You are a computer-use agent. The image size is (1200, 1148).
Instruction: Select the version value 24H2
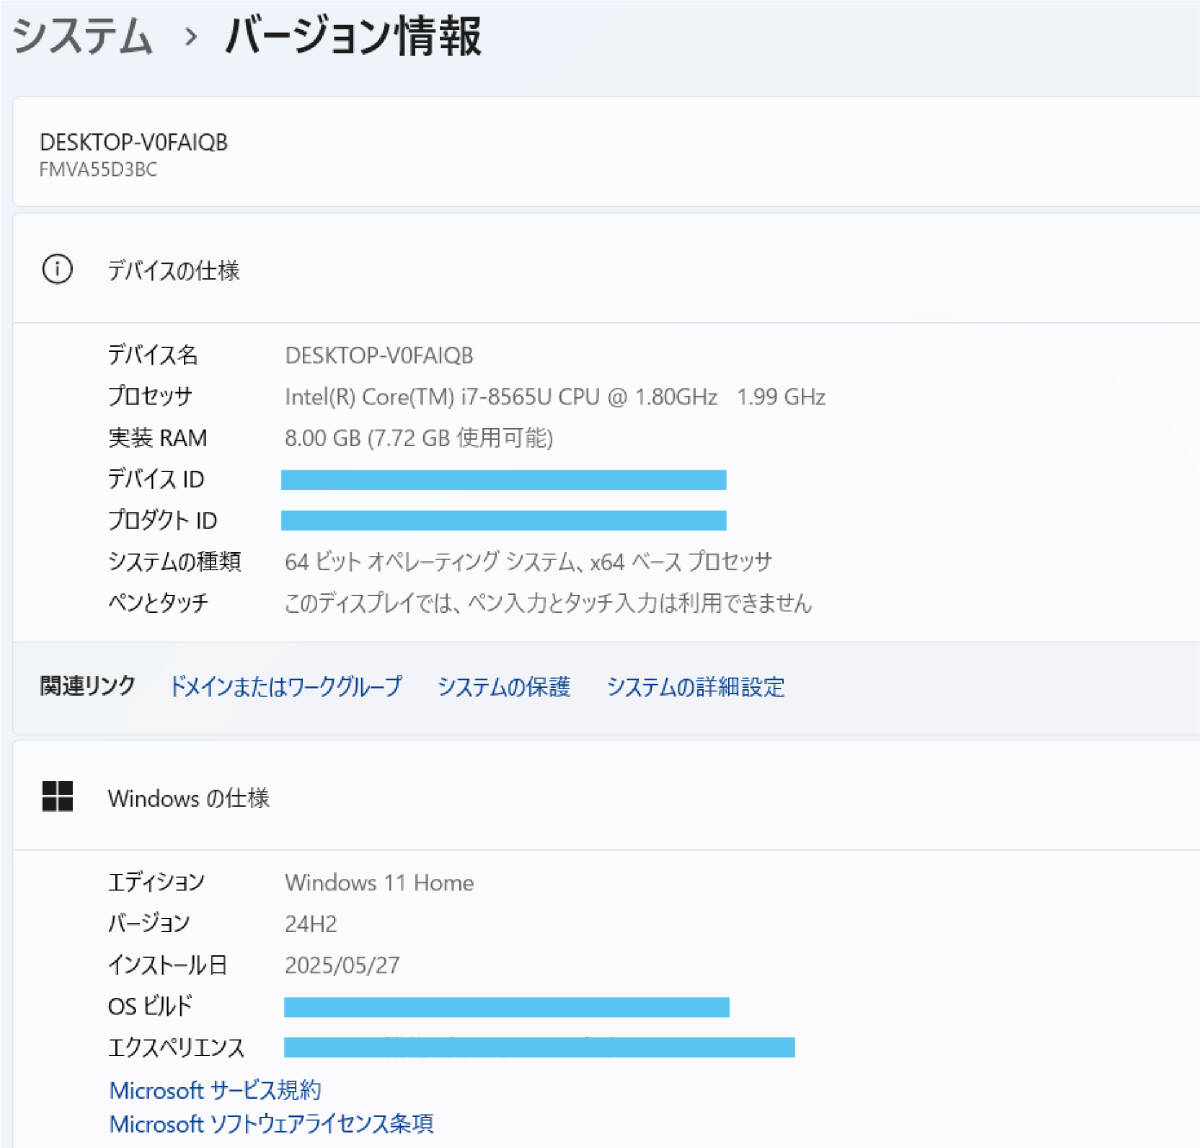[311, 924]
